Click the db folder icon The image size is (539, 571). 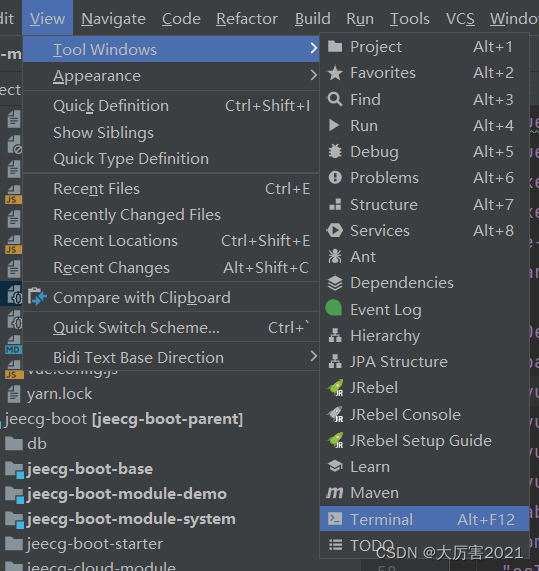tap(14, 444)
